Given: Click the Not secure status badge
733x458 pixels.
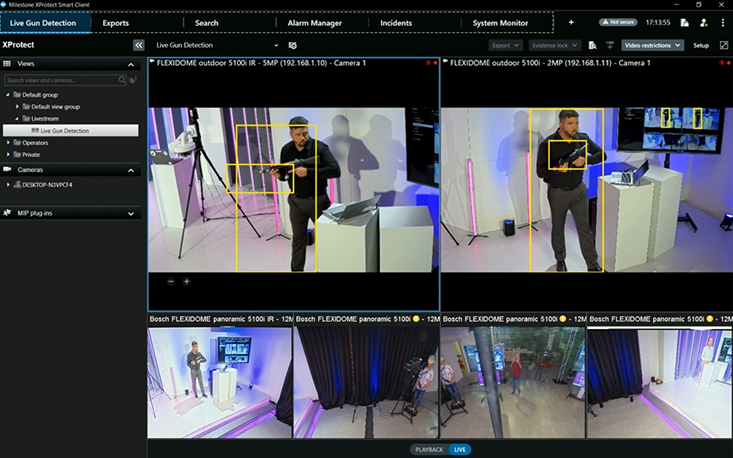Looking at the screenshot, I should 618,22.
